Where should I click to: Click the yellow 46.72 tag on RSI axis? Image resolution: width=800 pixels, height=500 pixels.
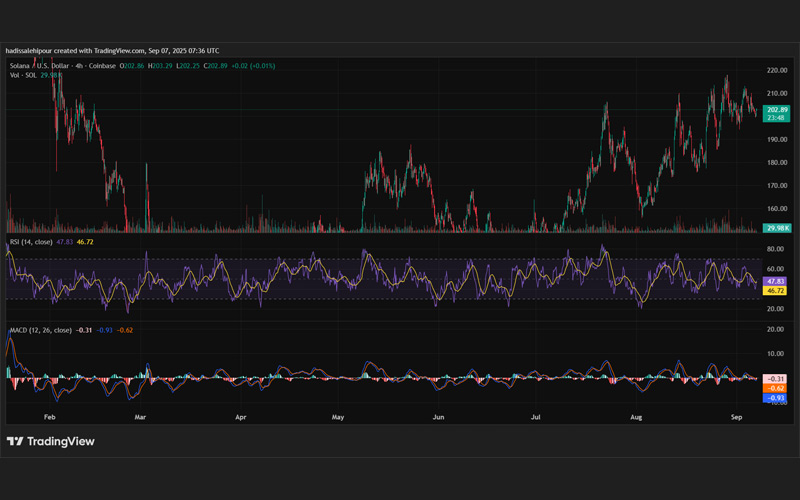click(x=775, y=290)
